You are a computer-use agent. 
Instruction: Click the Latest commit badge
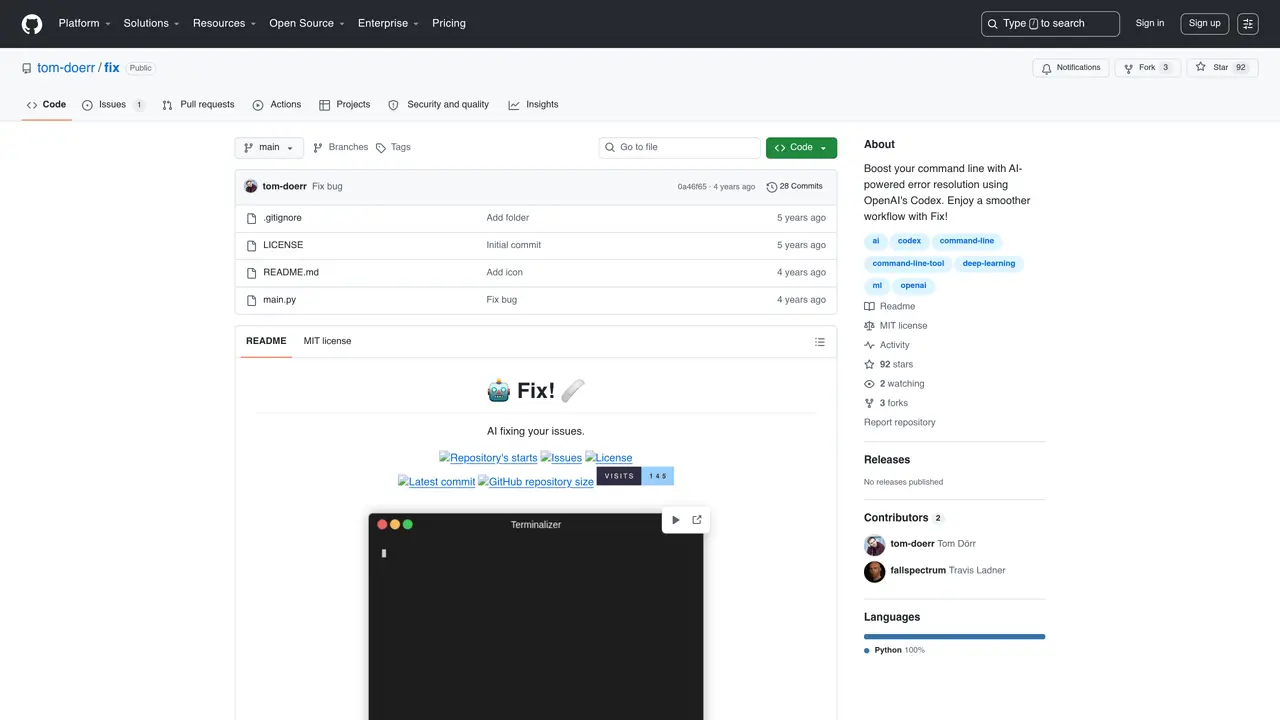(x=436, y=482)
